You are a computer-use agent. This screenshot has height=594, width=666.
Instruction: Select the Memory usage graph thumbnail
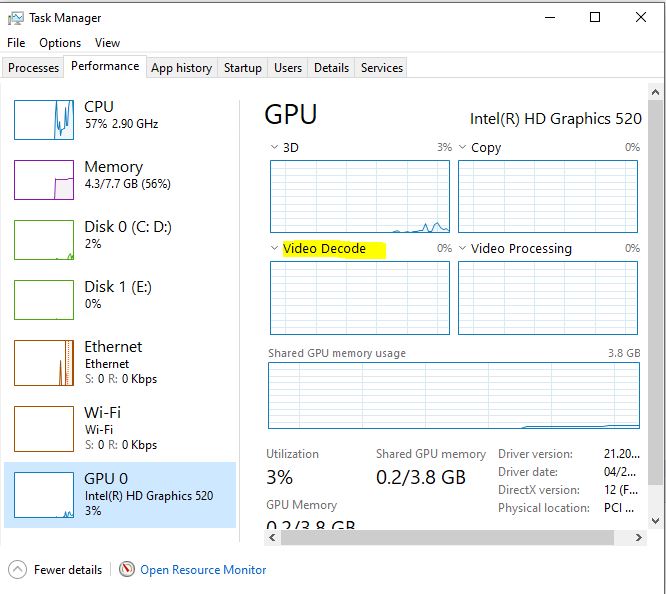coord(44,180)
